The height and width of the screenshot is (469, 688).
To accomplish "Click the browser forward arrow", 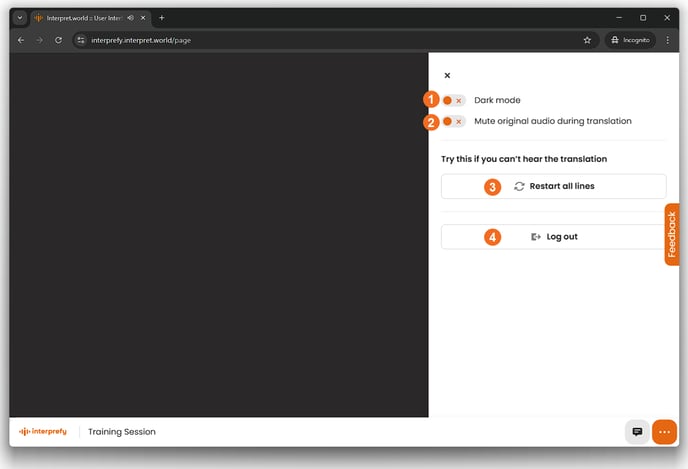I will coord(39,40).
